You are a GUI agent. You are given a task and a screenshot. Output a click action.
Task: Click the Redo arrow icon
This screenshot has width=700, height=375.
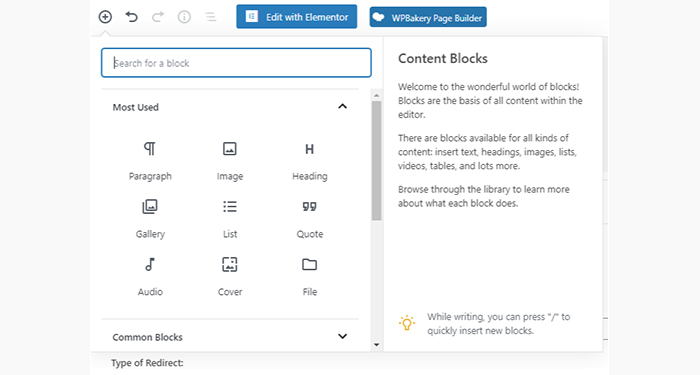(x=158, y=17)
